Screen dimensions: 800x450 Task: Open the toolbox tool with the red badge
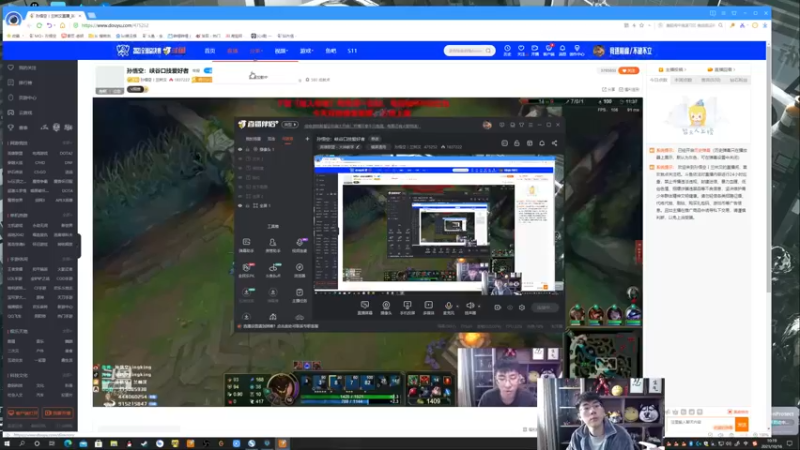pyautogui.click(x=246, y=269)
